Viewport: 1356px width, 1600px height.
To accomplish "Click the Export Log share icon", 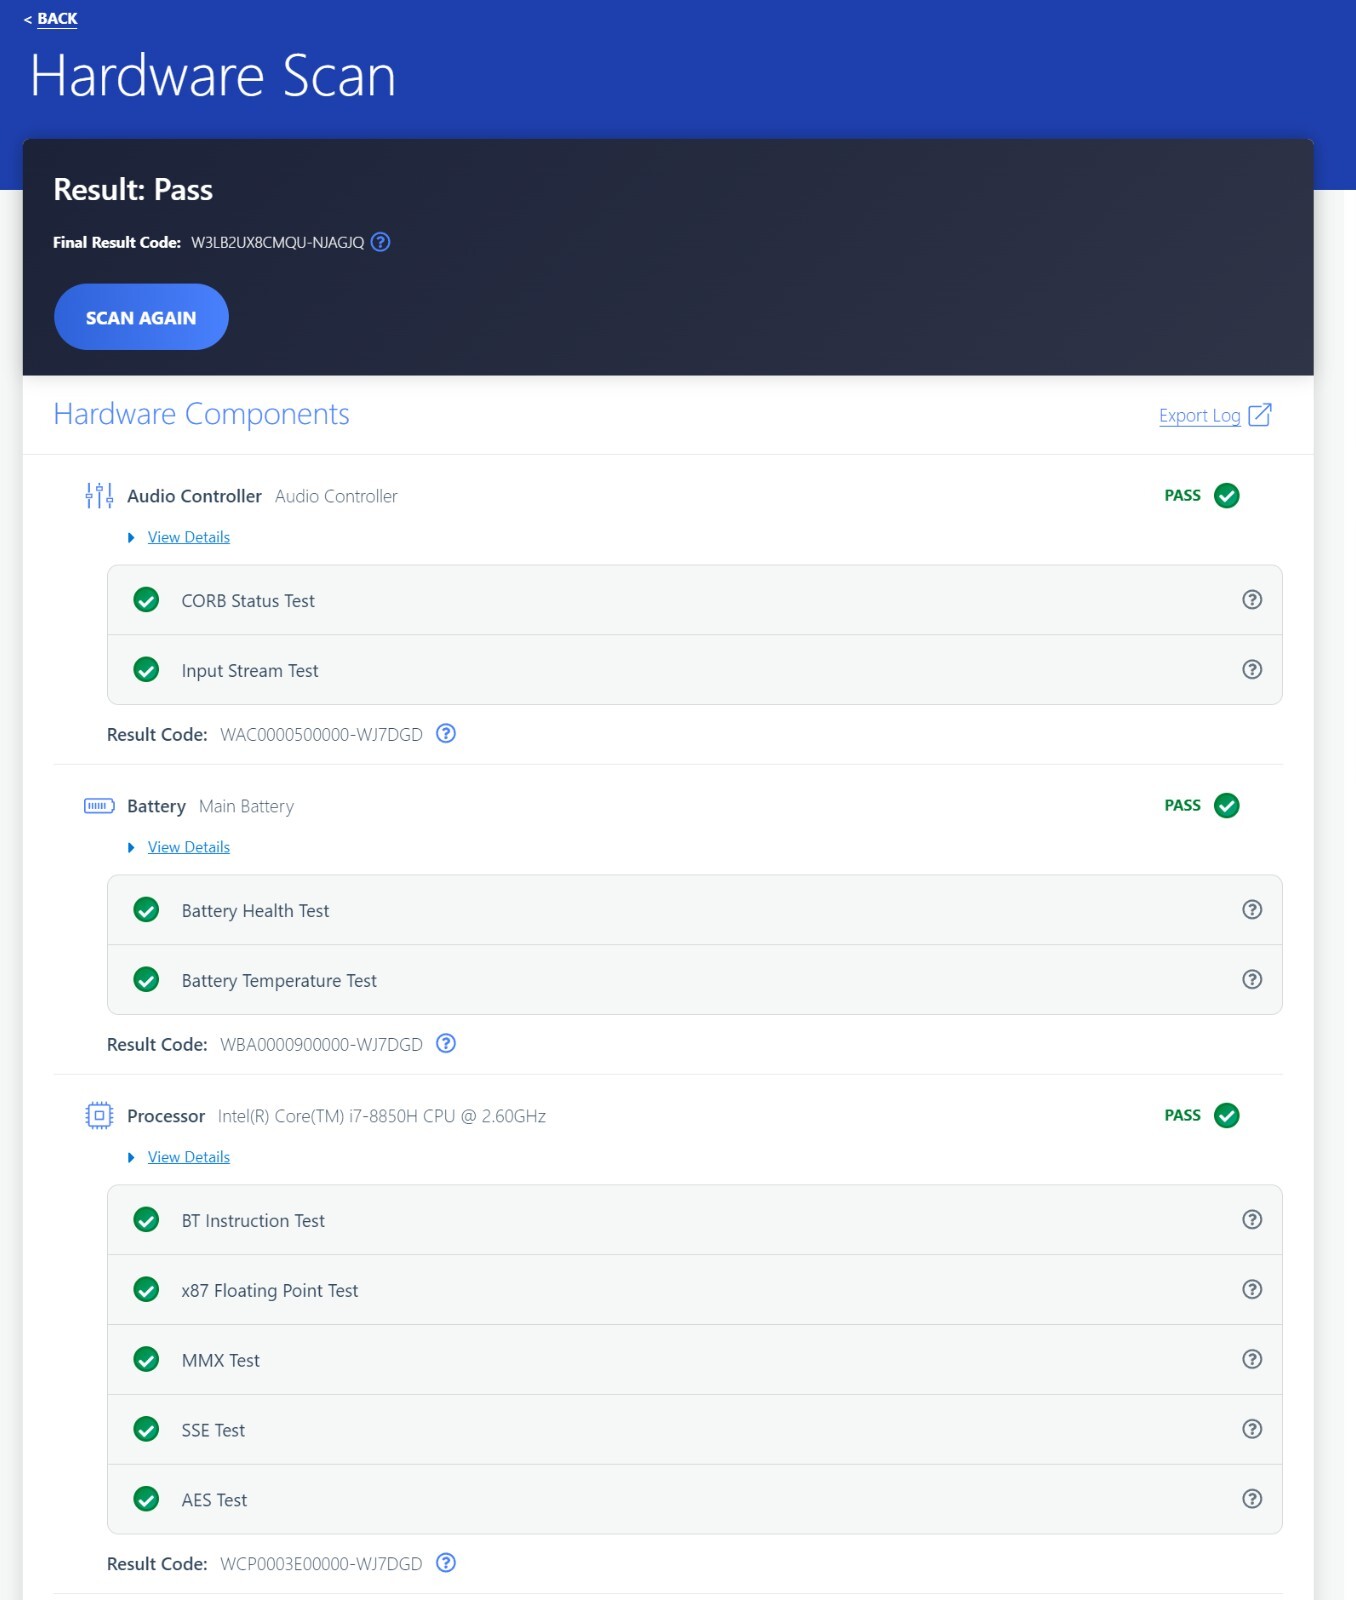I will click(1260, 415).
